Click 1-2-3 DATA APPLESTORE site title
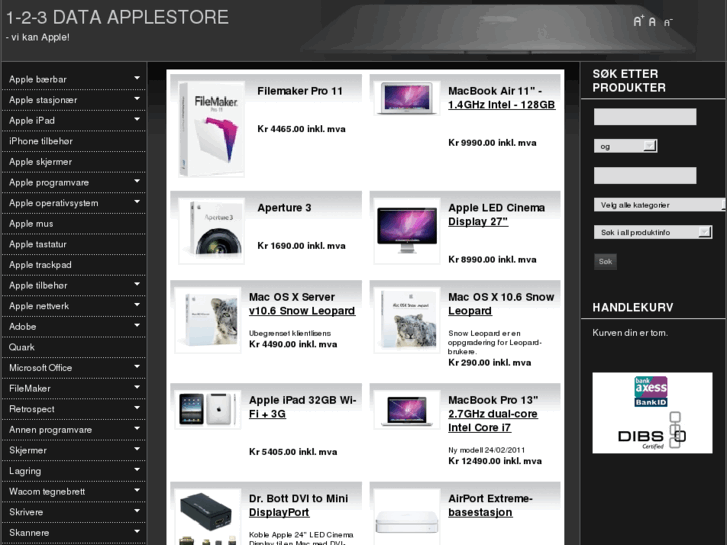The height and width of the screenshot is (545, 727). tap(117, 18)
